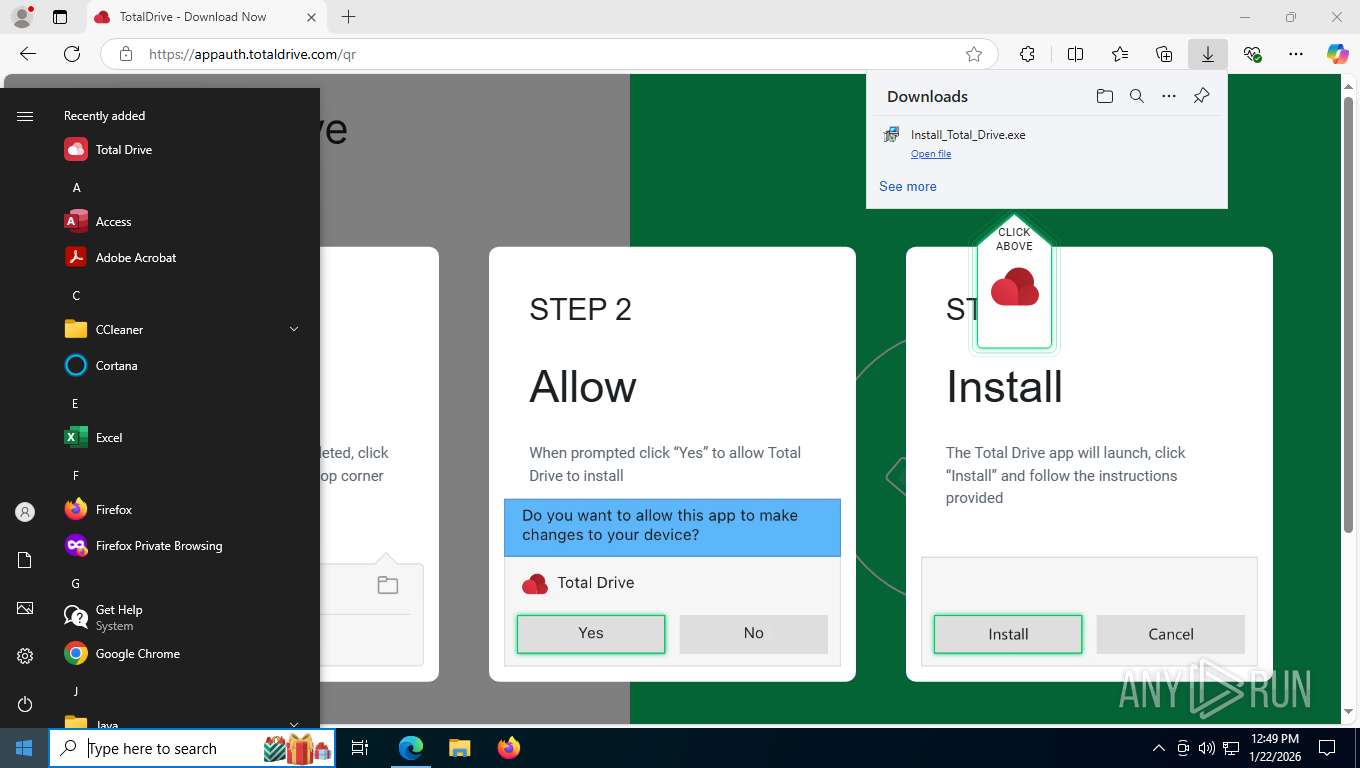Open the volume control in tray

click(1207, 748)
